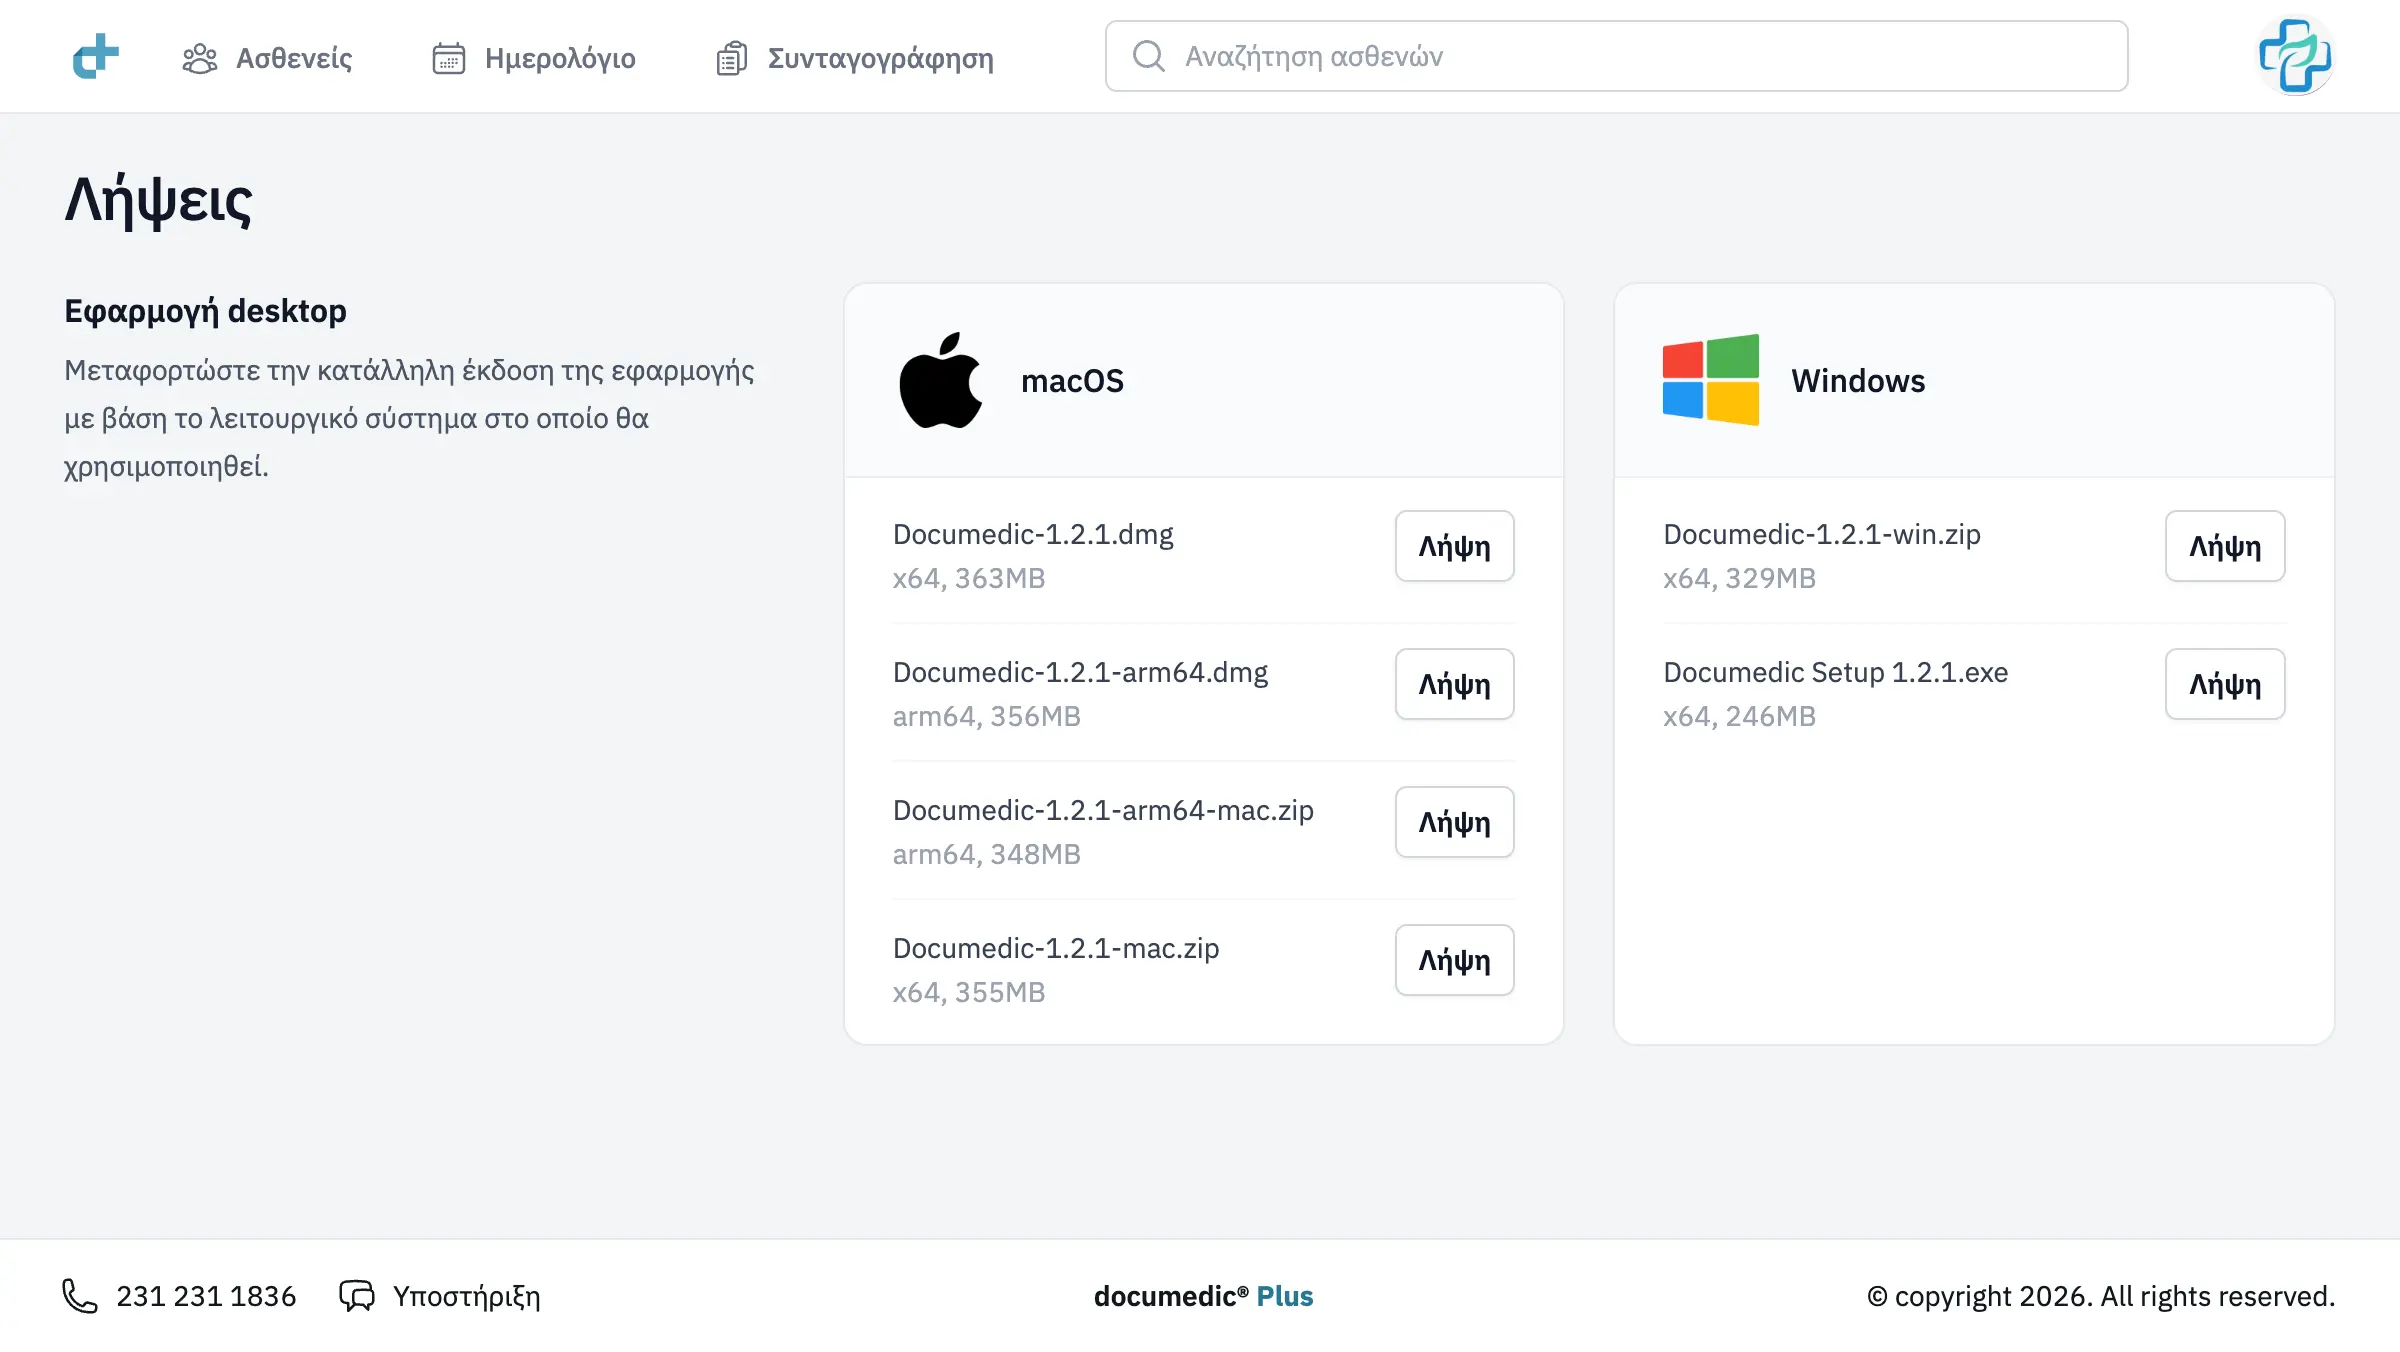This screenshot has width=2400, height=1352.
Task: Click the "x64, 363MB" size label
Action: click(969, 578)
